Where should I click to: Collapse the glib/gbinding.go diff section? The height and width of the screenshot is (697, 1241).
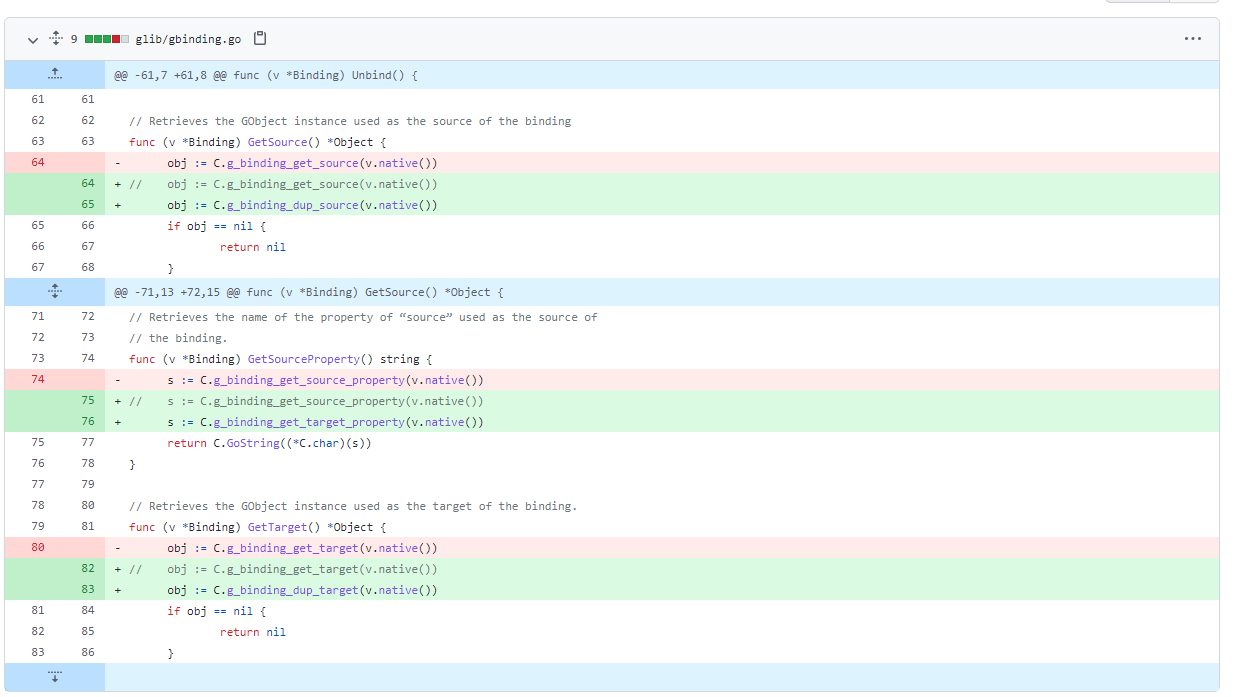point(32,39)
